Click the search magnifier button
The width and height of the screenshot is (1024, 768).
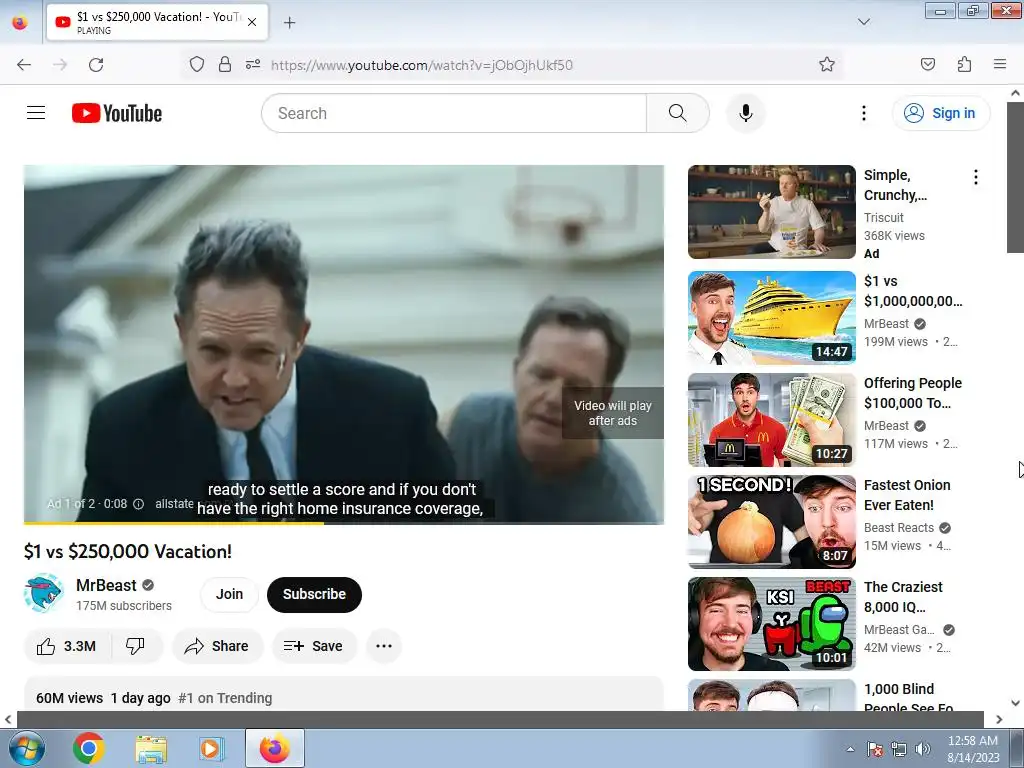(x=677, y=113)
